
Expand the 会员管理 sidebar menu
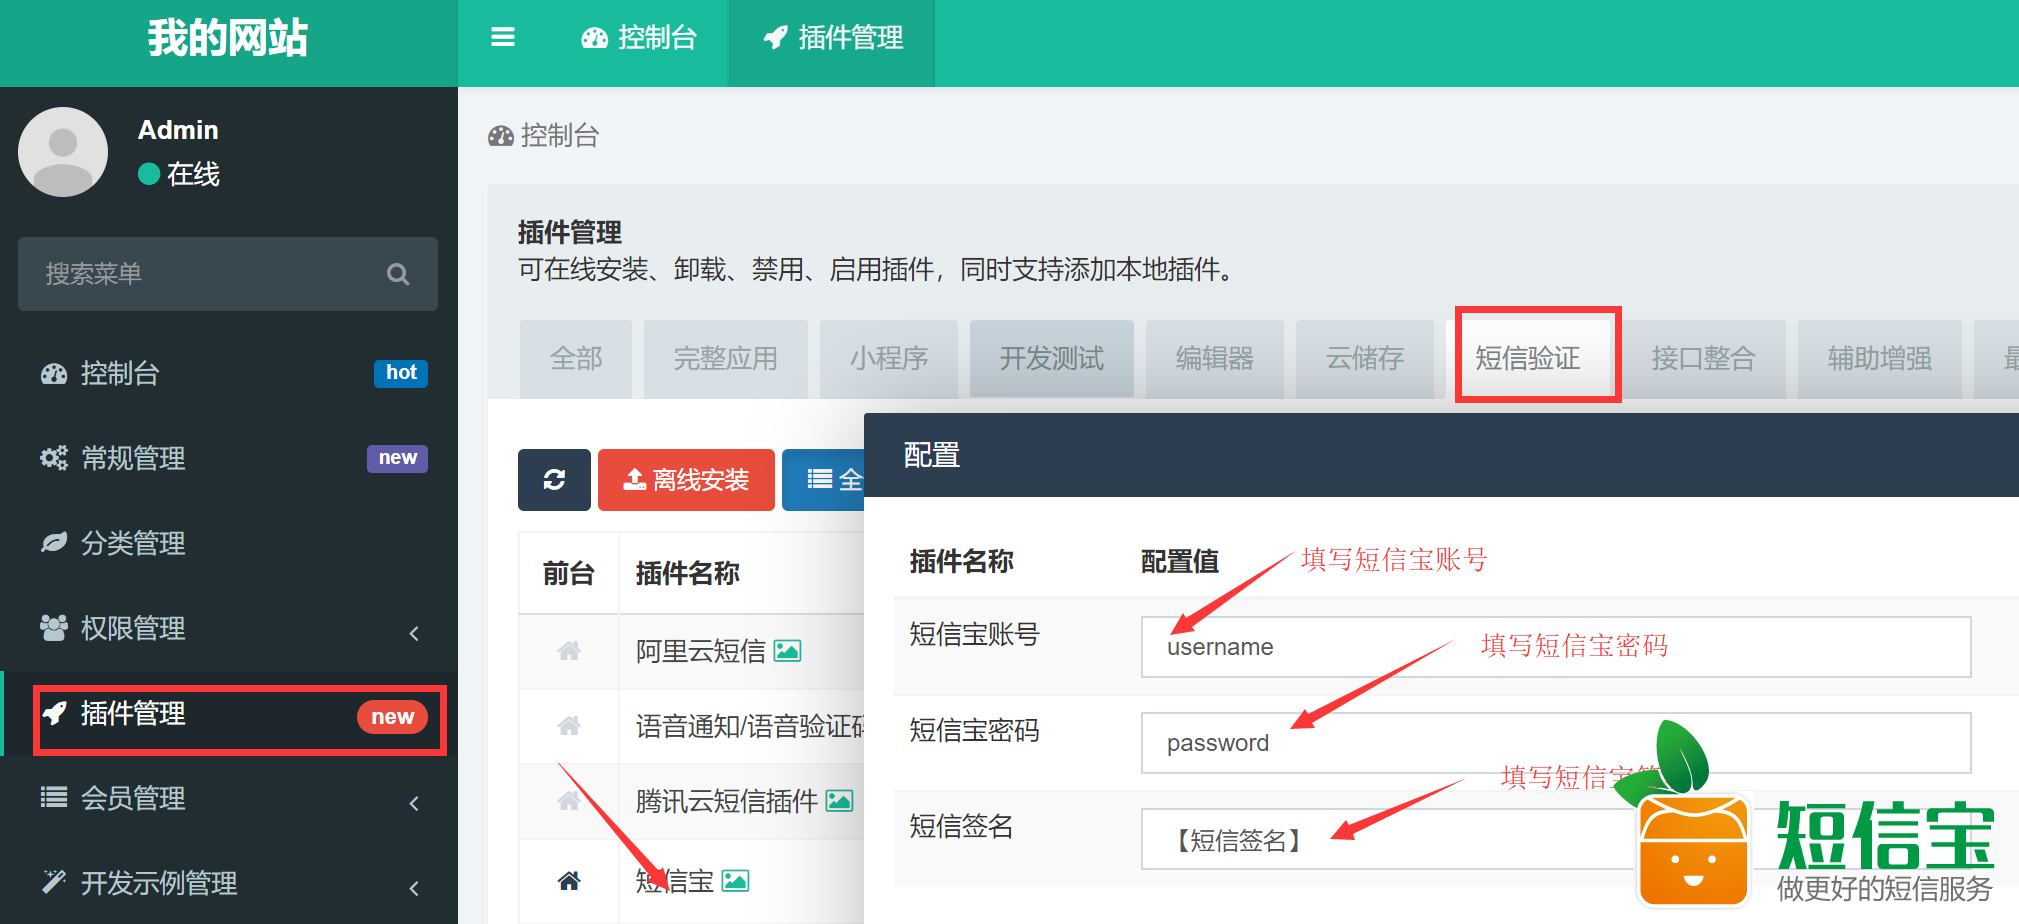coord(228,799)
